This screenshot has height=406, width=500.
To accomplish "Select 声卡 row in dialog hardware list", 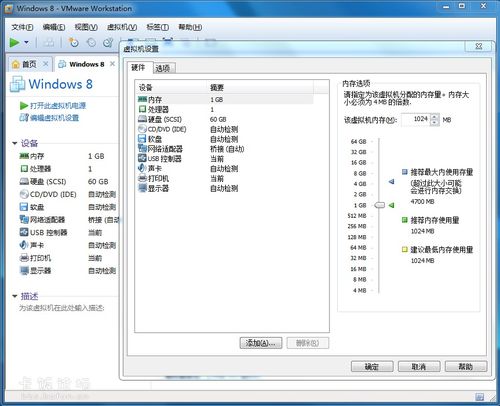I will (x=225, y=169).
